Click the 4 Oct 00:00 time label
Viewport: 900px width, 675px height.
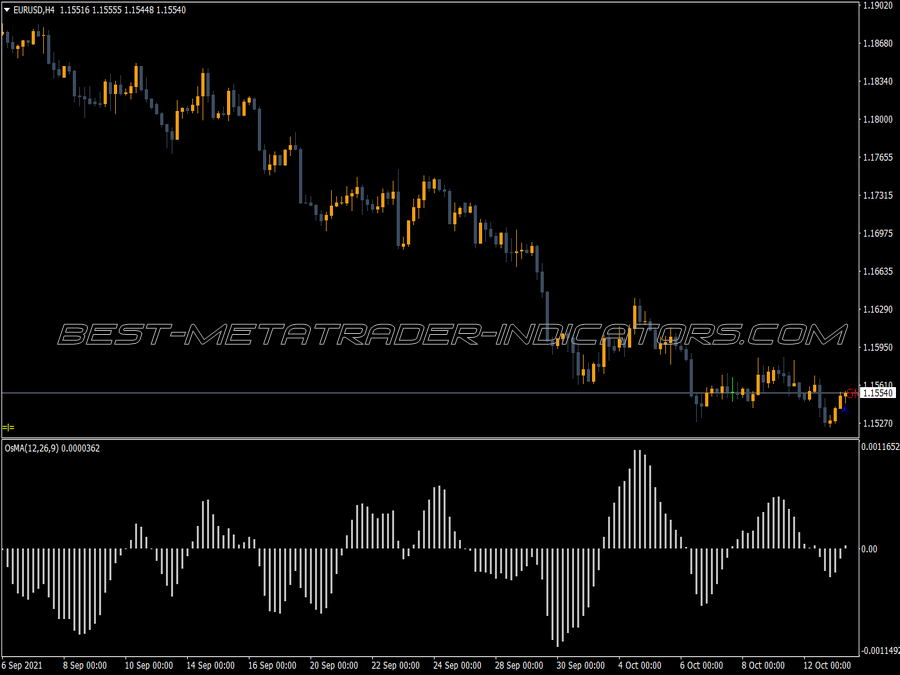[639, 665]
